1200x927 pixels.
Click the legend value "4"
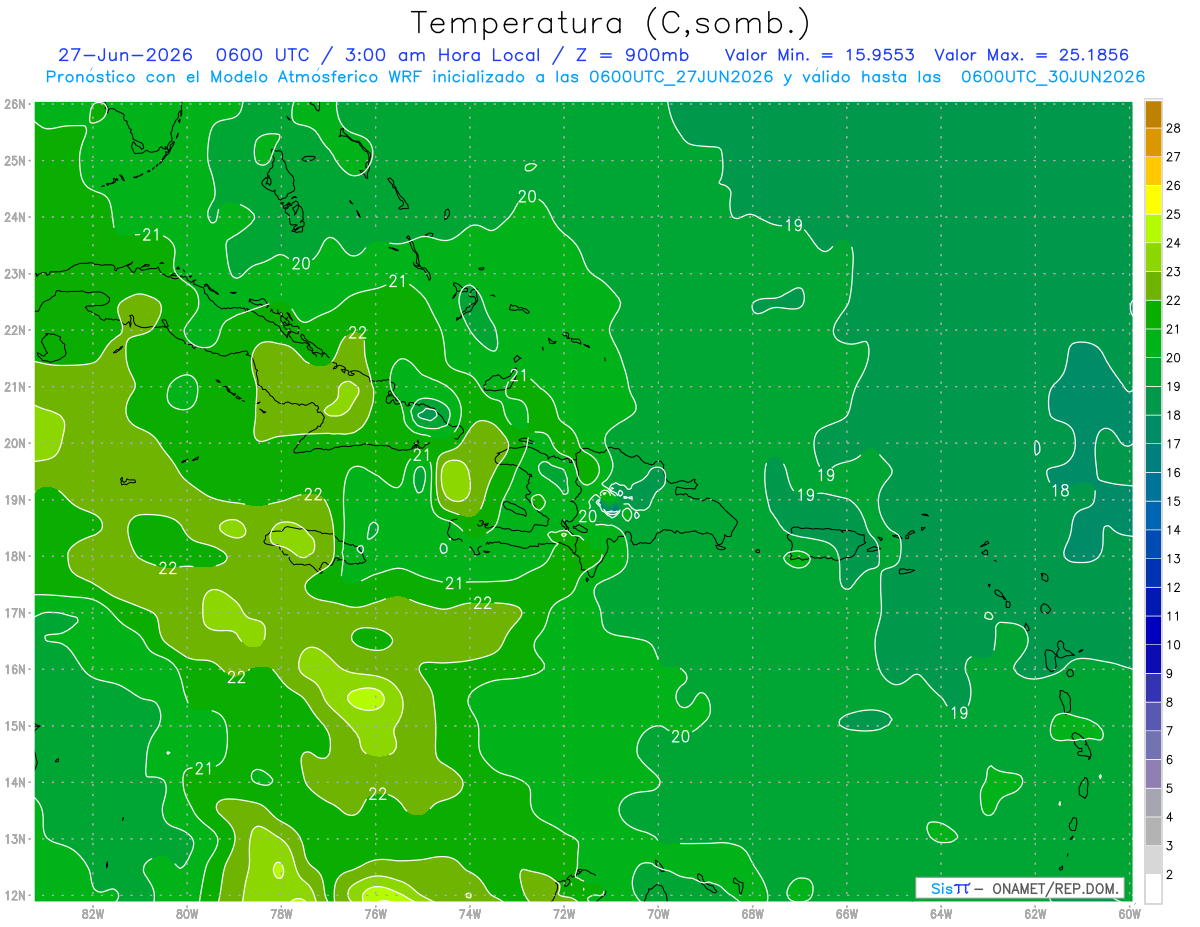[x=1170, y=818]
